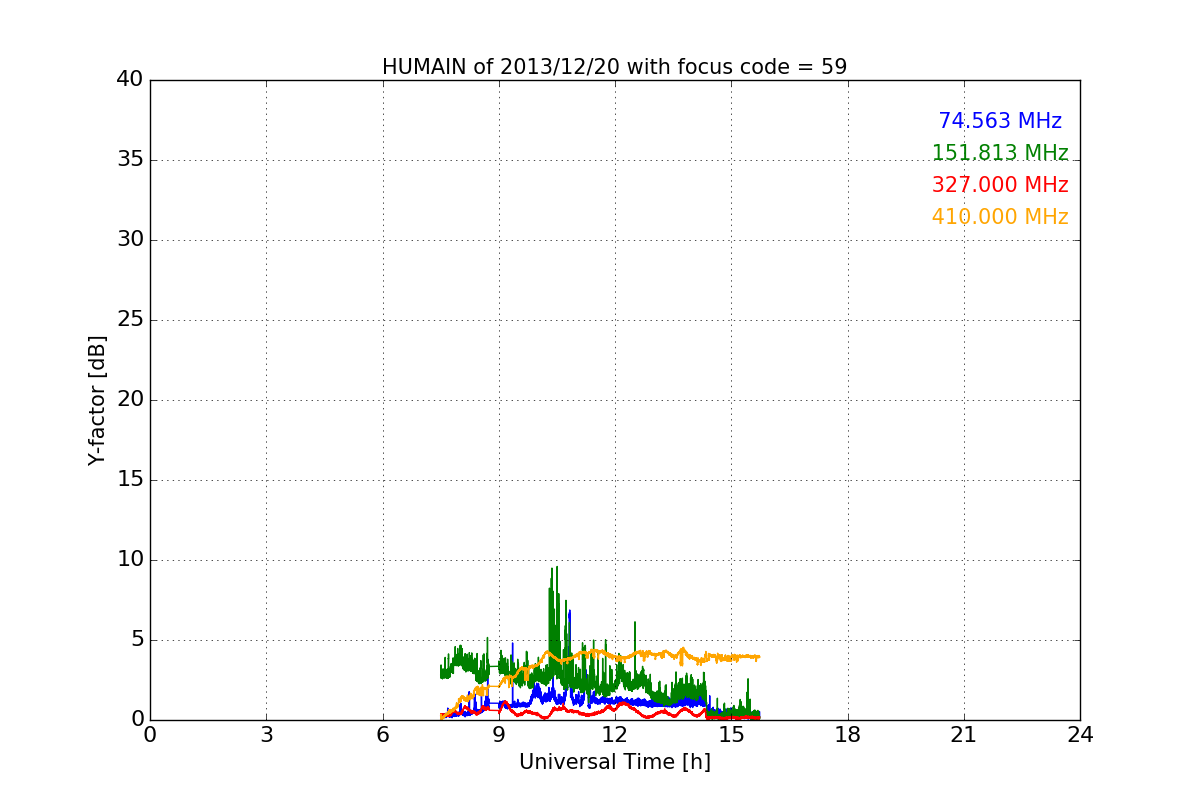This screenshot has height=800, width=1200.
Task: Click the x-axis tick label 24
Action: pyautogui.click(x=1080, y=735)
